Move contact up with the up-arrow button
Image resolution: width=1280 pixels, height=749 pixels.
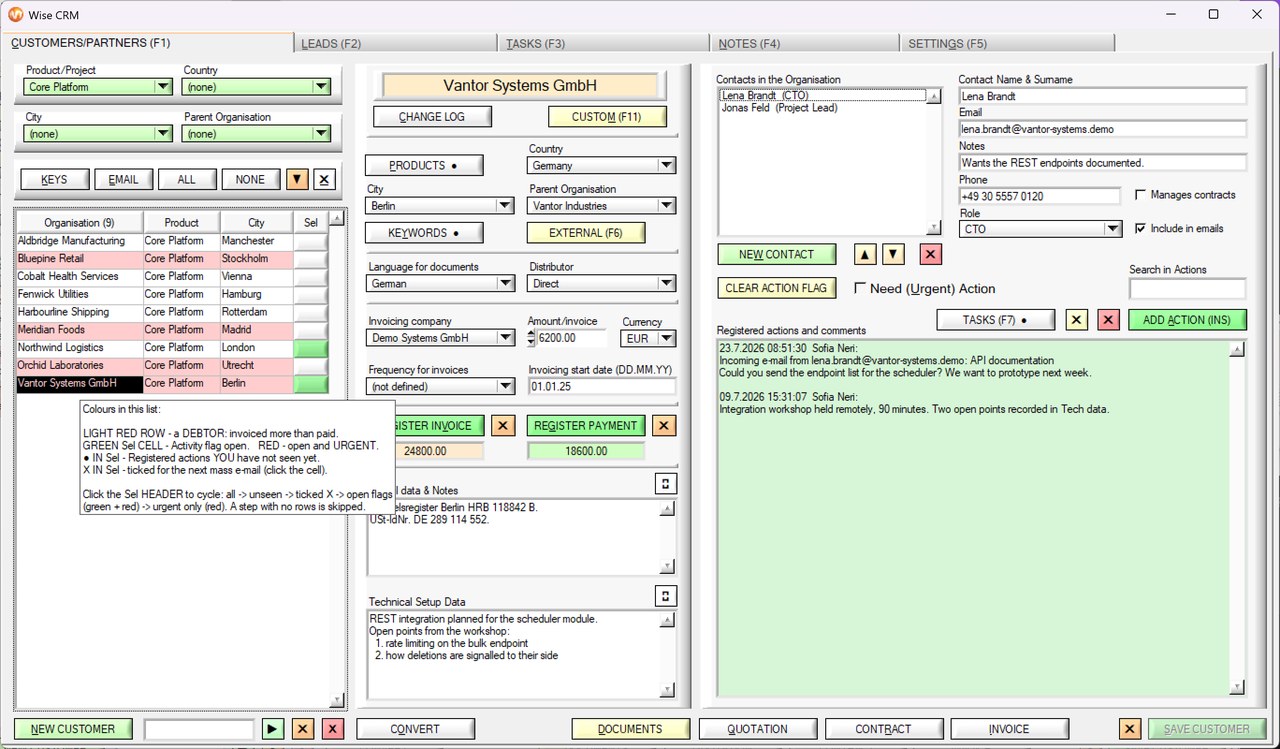tap(866, 254)
